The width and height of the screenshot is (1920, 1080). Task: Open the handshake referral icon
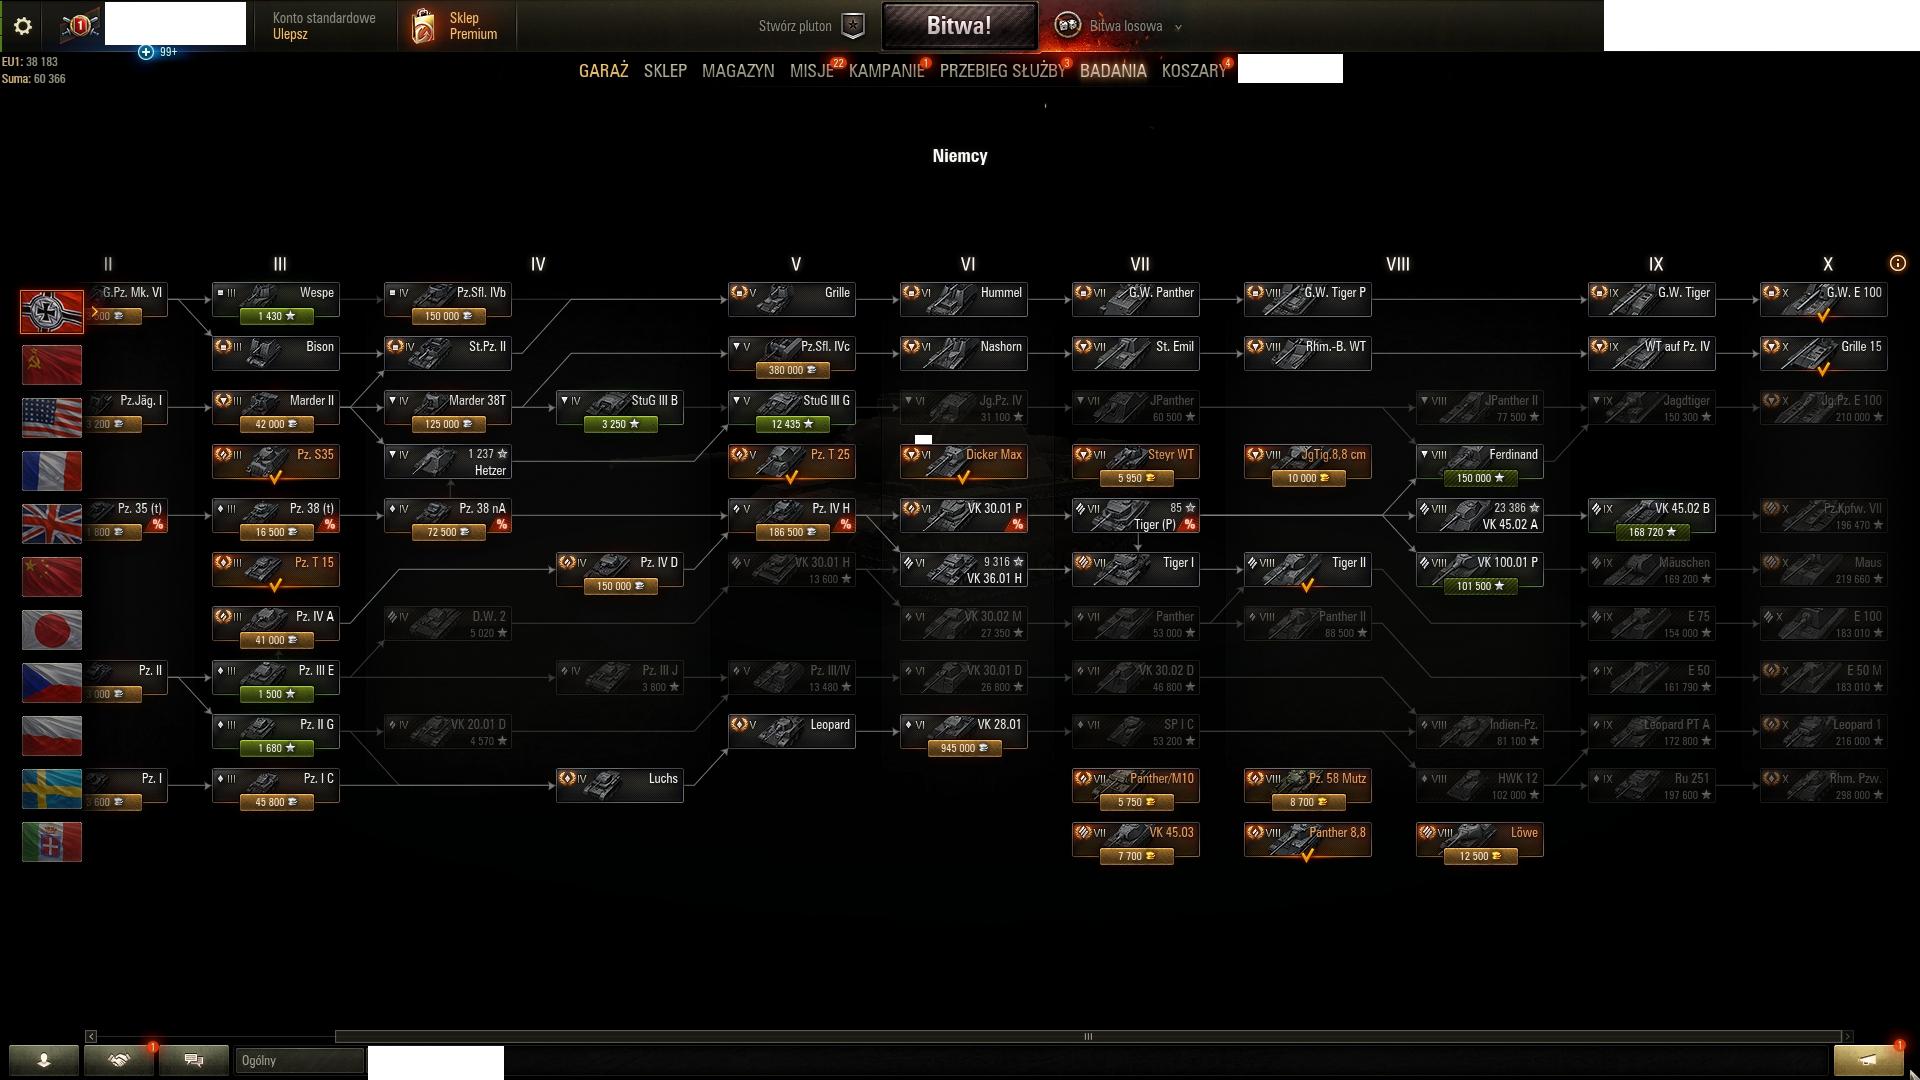[119, 1060]
